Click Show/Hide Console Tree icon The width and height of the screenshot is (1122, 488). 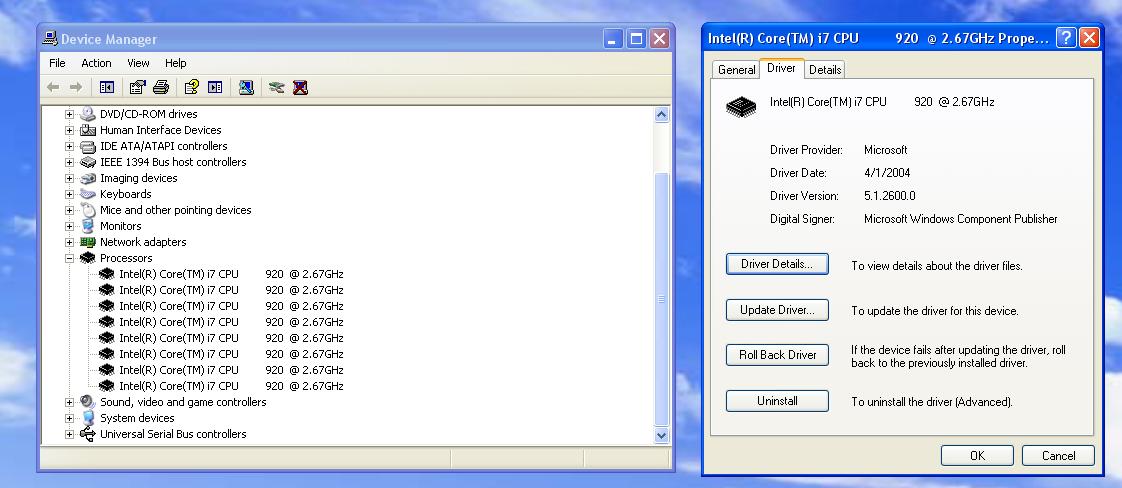tap(107, 88)
